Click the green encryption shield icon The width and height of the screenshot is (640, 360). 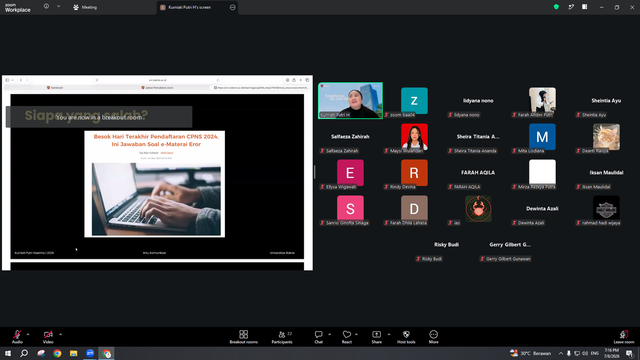pyautogui.click(x=556, y=7)
